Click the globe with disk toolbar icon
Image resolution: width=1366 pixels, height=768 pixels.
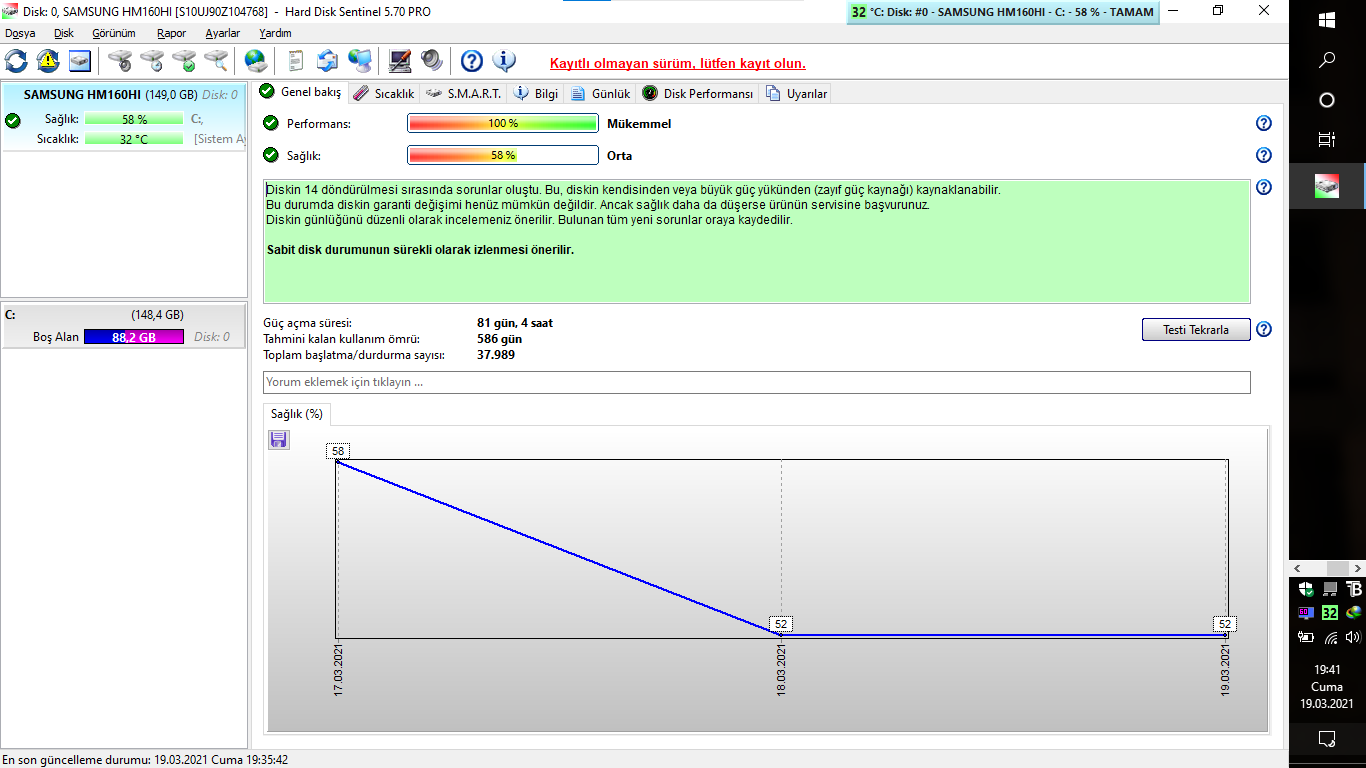click(256, 61)
